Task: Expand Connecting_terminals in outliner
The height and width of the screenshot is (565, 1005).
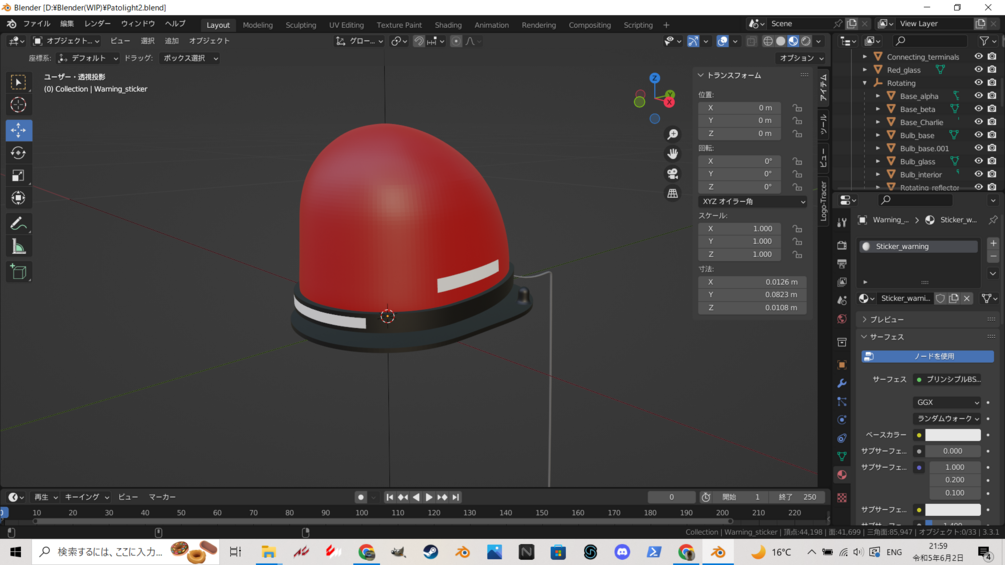Action: click(x=865, y=56)
